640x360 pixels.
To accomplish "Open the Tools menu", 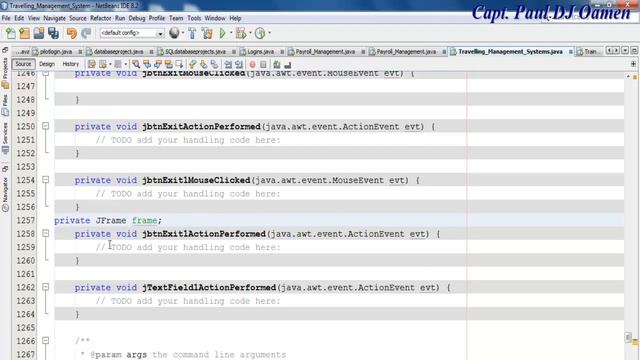I will click(194, 18).
